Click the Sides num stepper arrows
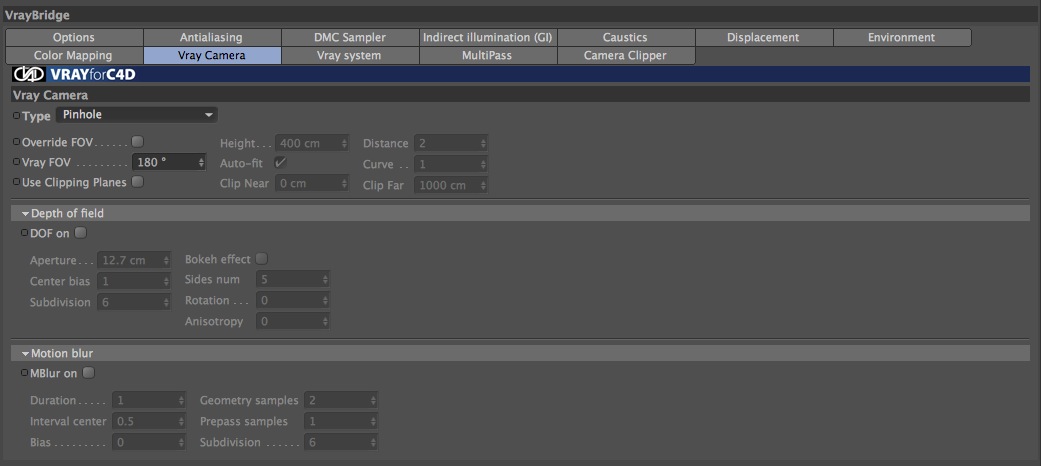This screenshot has width=1041, height=466. click(325, 279)
